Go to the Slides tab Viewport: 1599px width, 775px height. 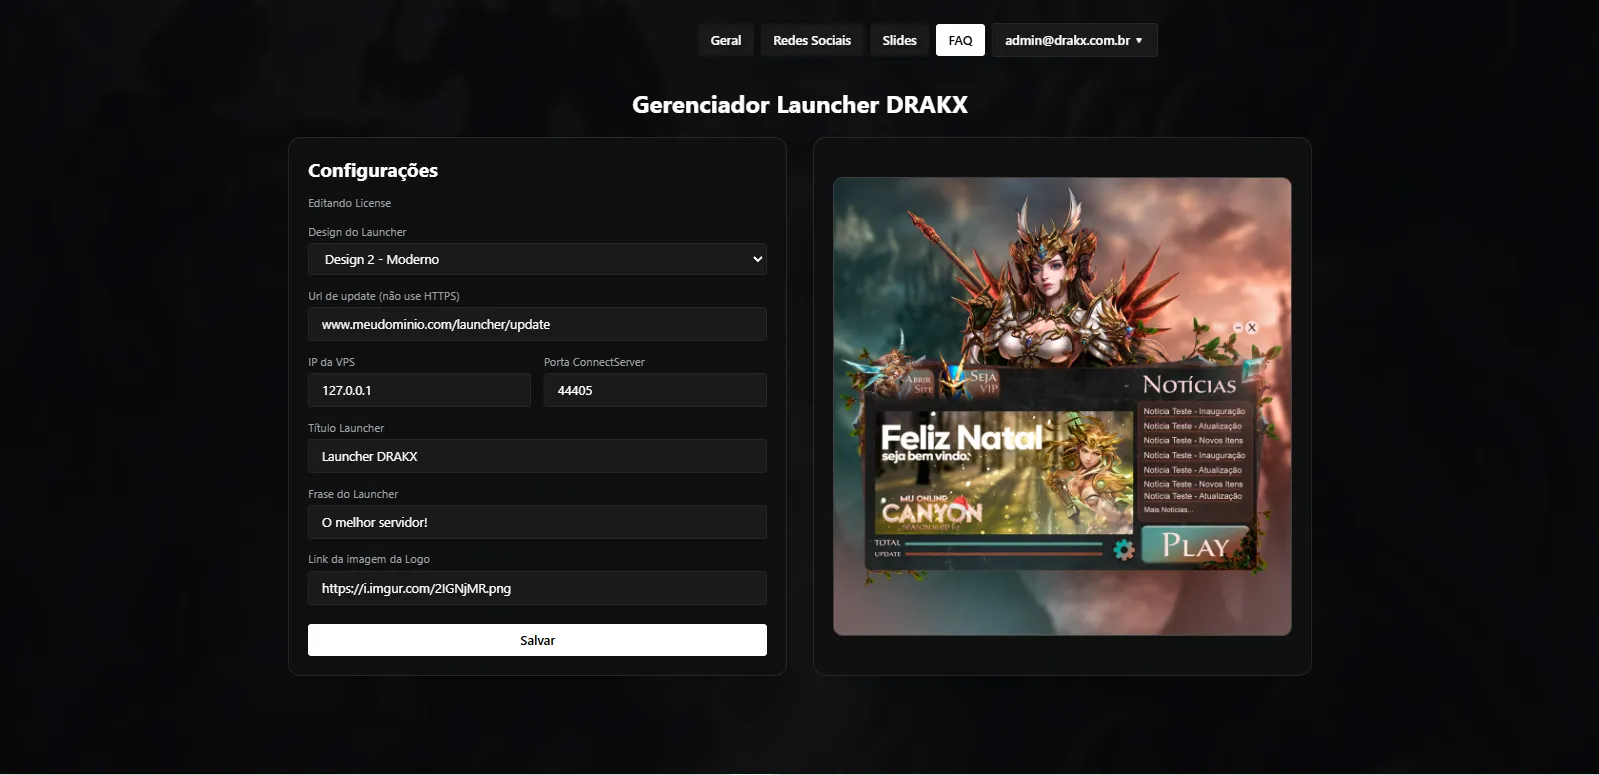tap(899, 40)
